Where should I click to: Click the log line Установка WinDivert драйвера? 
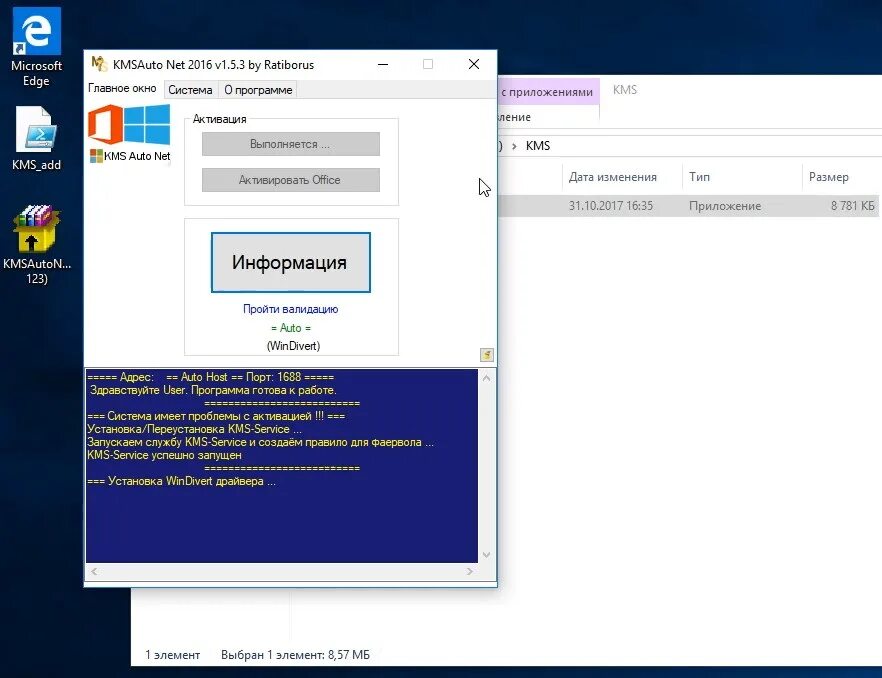[181, 482]
